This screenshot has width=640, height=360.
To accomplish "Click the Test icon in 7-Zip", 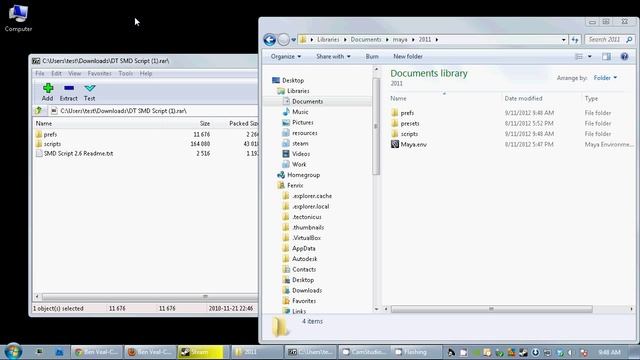I will [90, 88].
